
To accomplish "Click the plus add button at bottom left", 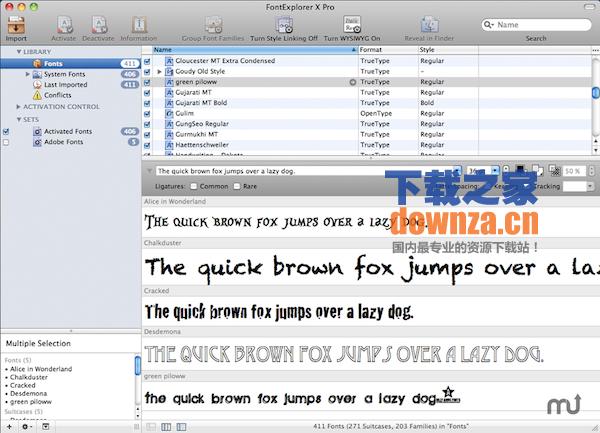I will pyautogui.click(x=9, y=426).
